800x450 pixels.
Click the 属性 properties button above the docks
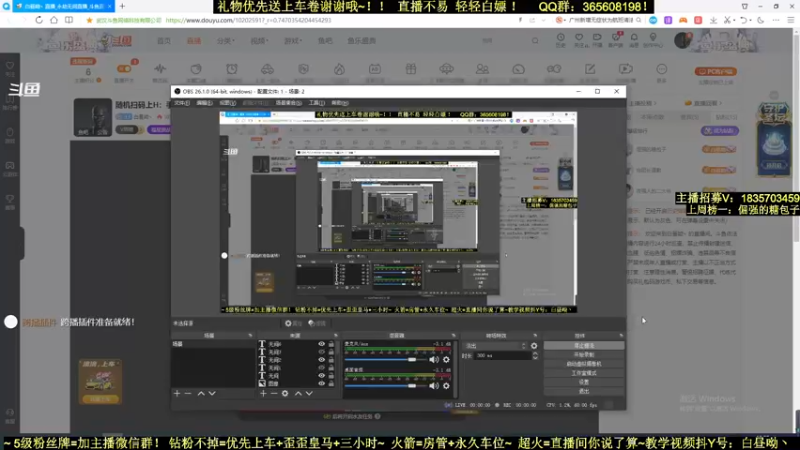[293, 323]
